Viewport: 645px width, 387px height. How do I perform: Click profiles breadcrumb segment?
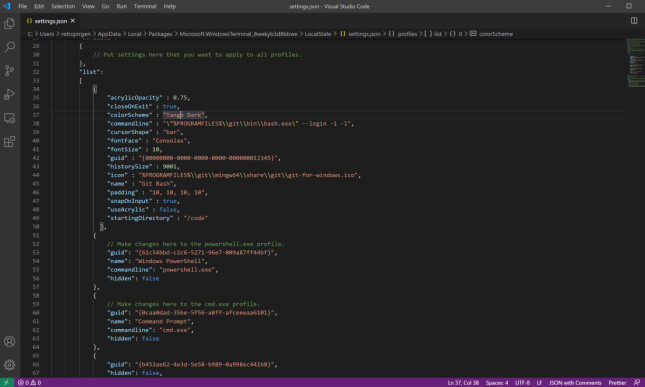click(x=403, y=34)
